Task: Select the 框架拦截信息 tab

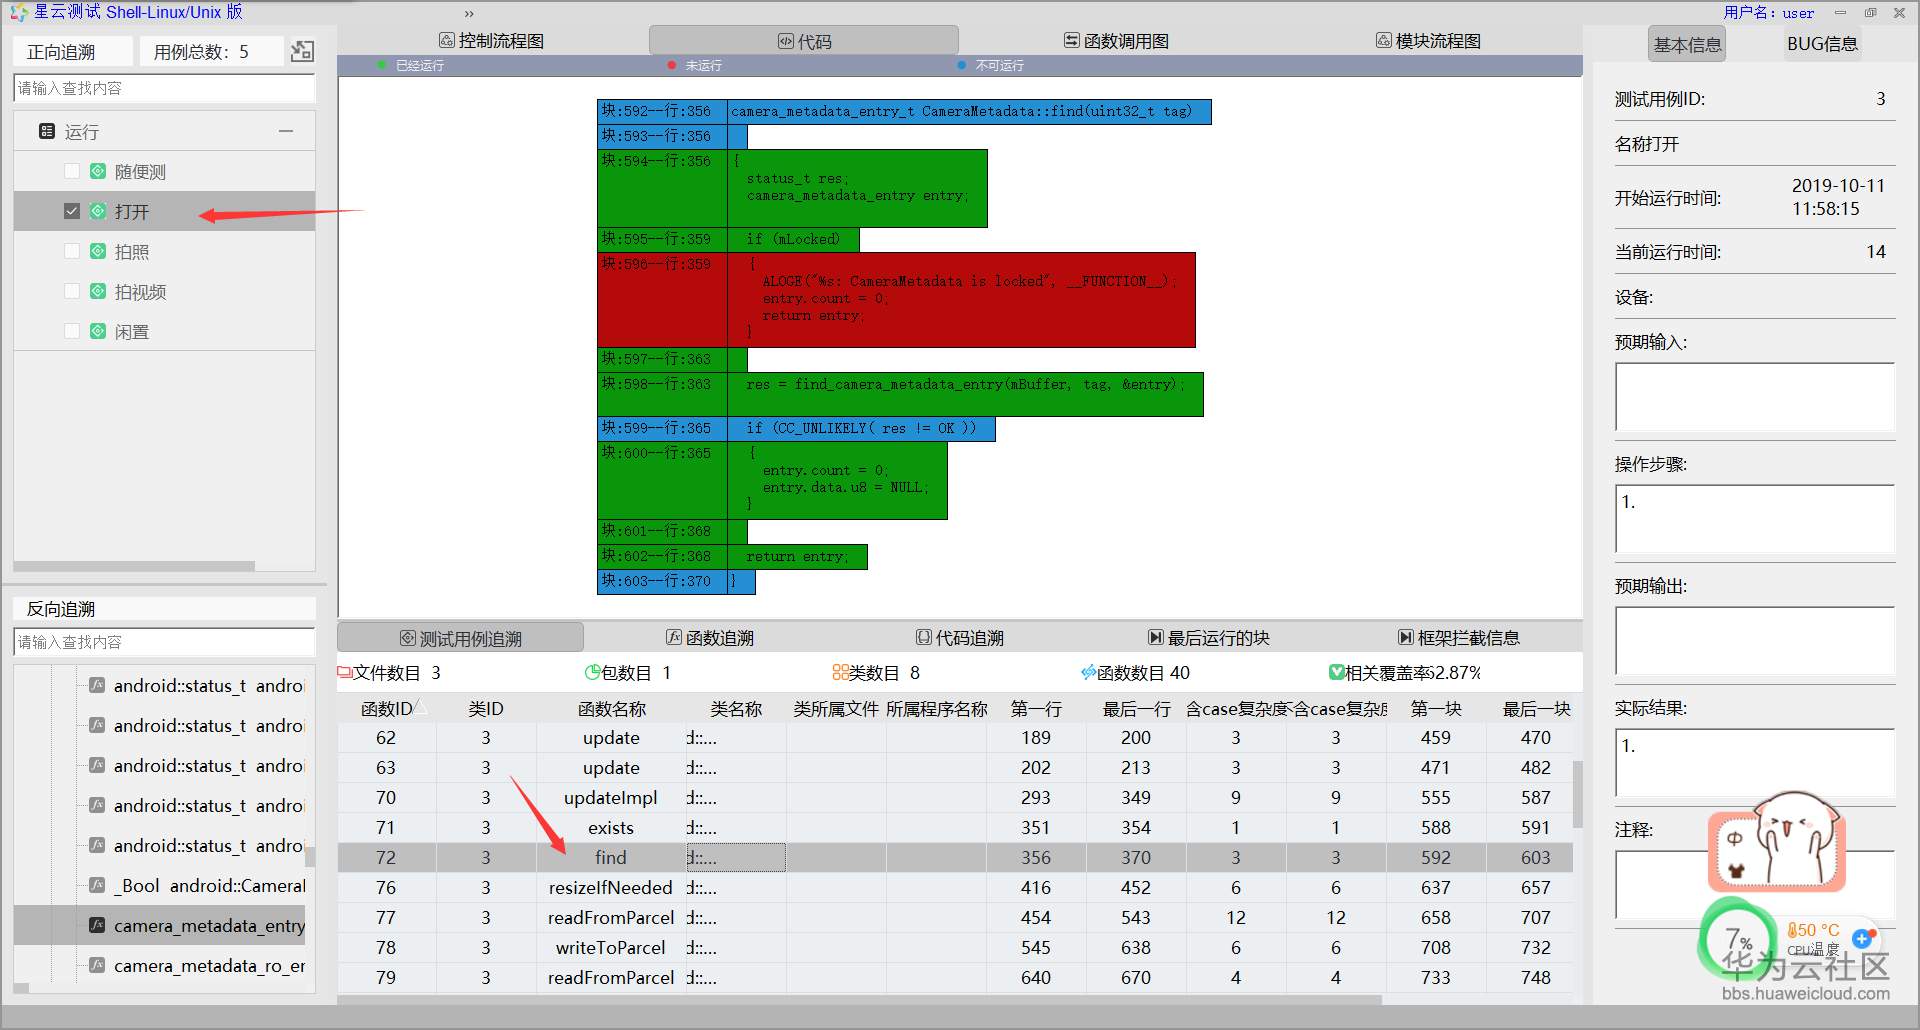Action: (x=1458, y=638)
